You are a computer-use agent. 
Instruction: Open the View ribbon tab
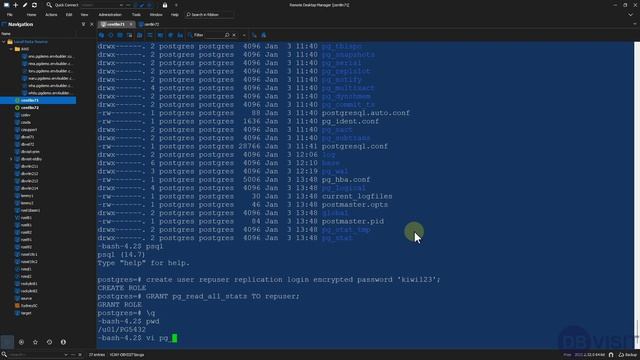click(84, 14)
